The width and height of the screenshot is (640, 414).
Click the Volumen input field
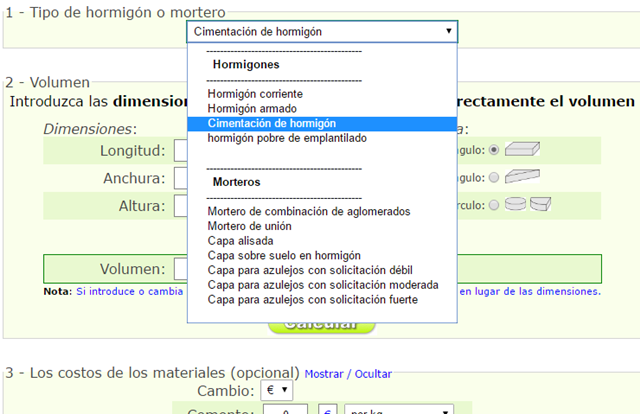[181, 269]
